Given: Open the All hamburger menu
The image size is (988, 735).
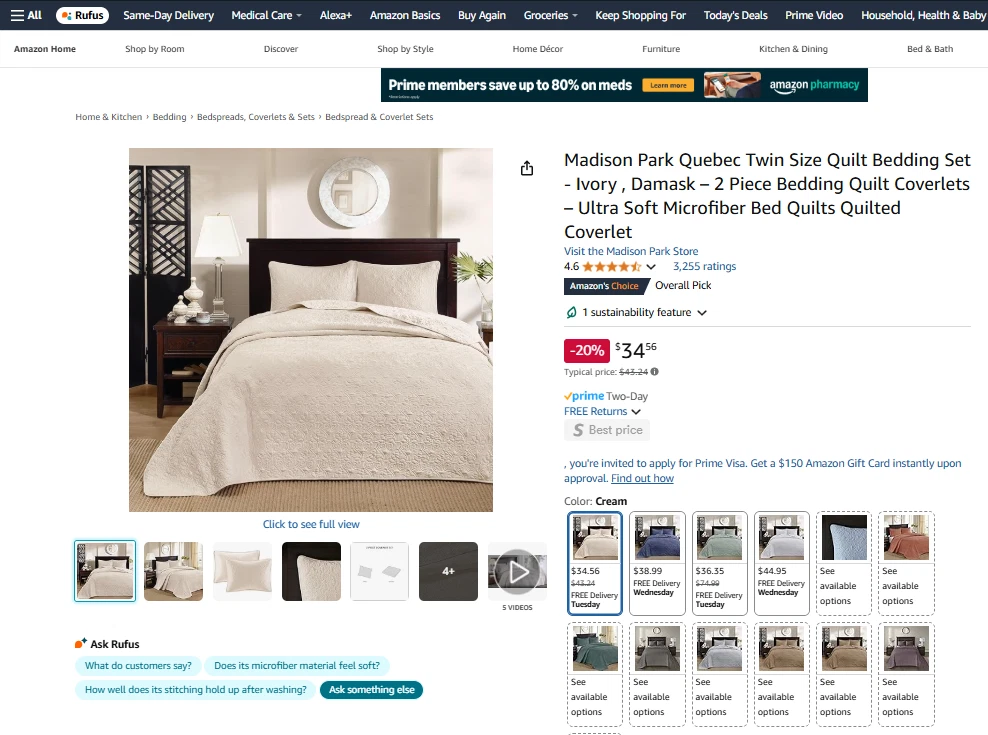Looking at the screenshot, I should pos(26,15).
